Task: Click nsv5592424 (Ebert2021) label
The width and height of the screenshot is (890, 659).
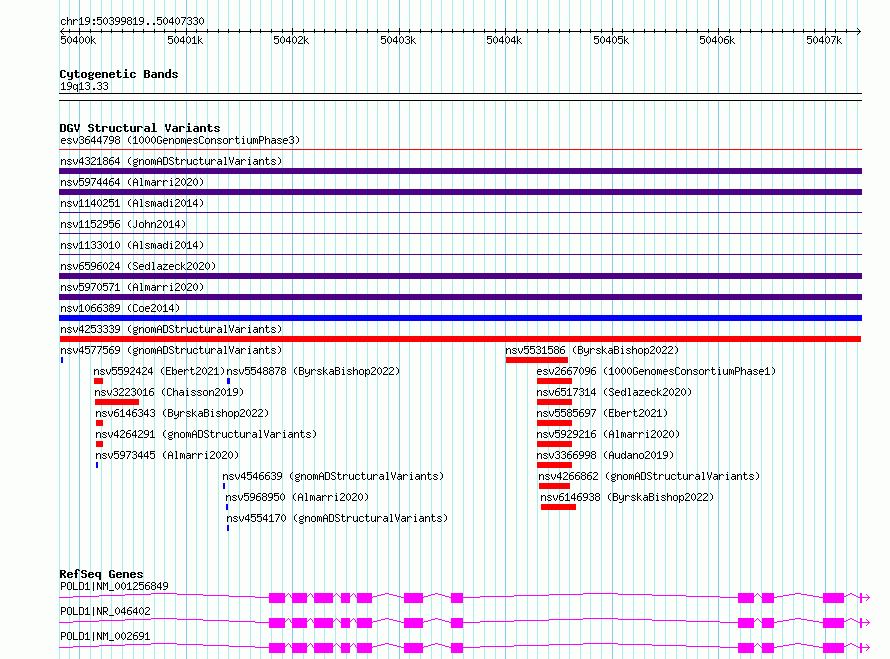Action: pos(159,371)
